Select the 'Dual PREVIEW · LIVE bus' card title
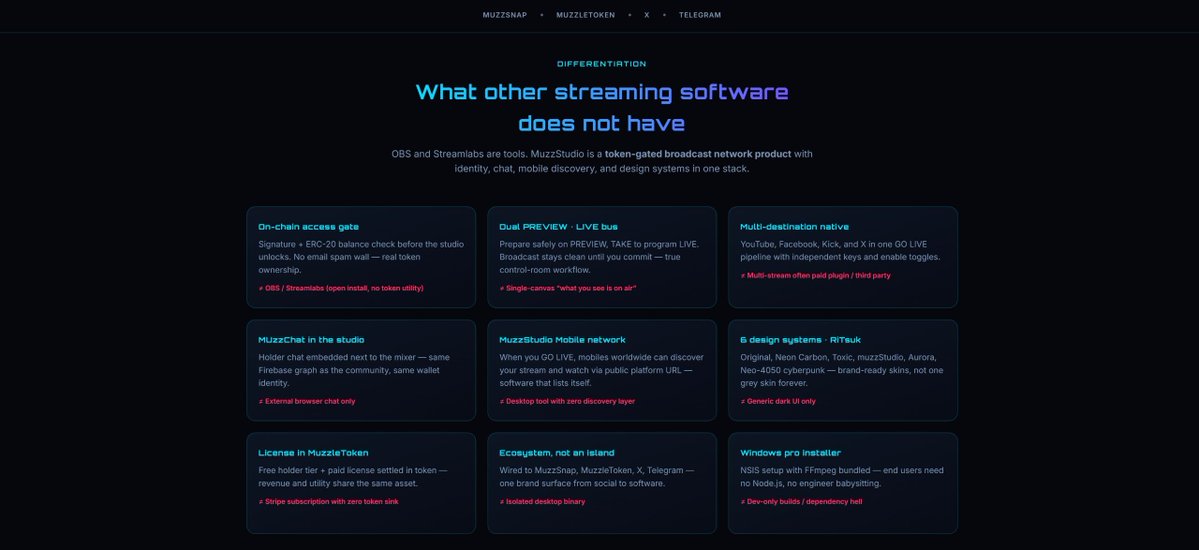The image size is (1199, 550). click(558, 226)
